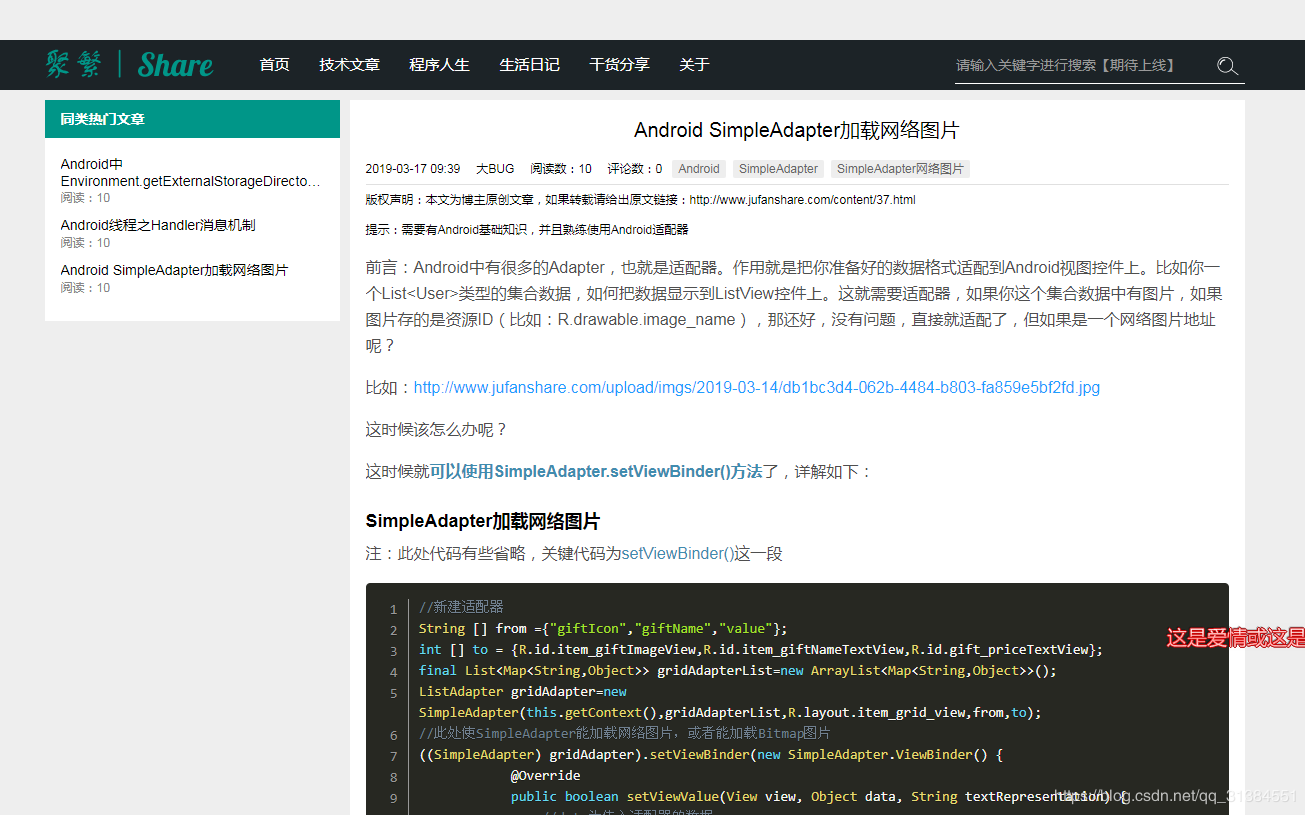
Task: Click the publish date 2019-03-17 09:39
Action: [x=413, y=169]
